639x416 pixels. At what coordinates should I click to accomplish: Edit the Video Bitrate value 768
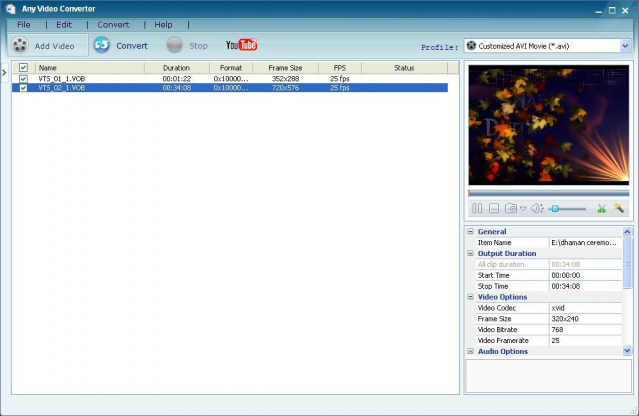(585, 329)
